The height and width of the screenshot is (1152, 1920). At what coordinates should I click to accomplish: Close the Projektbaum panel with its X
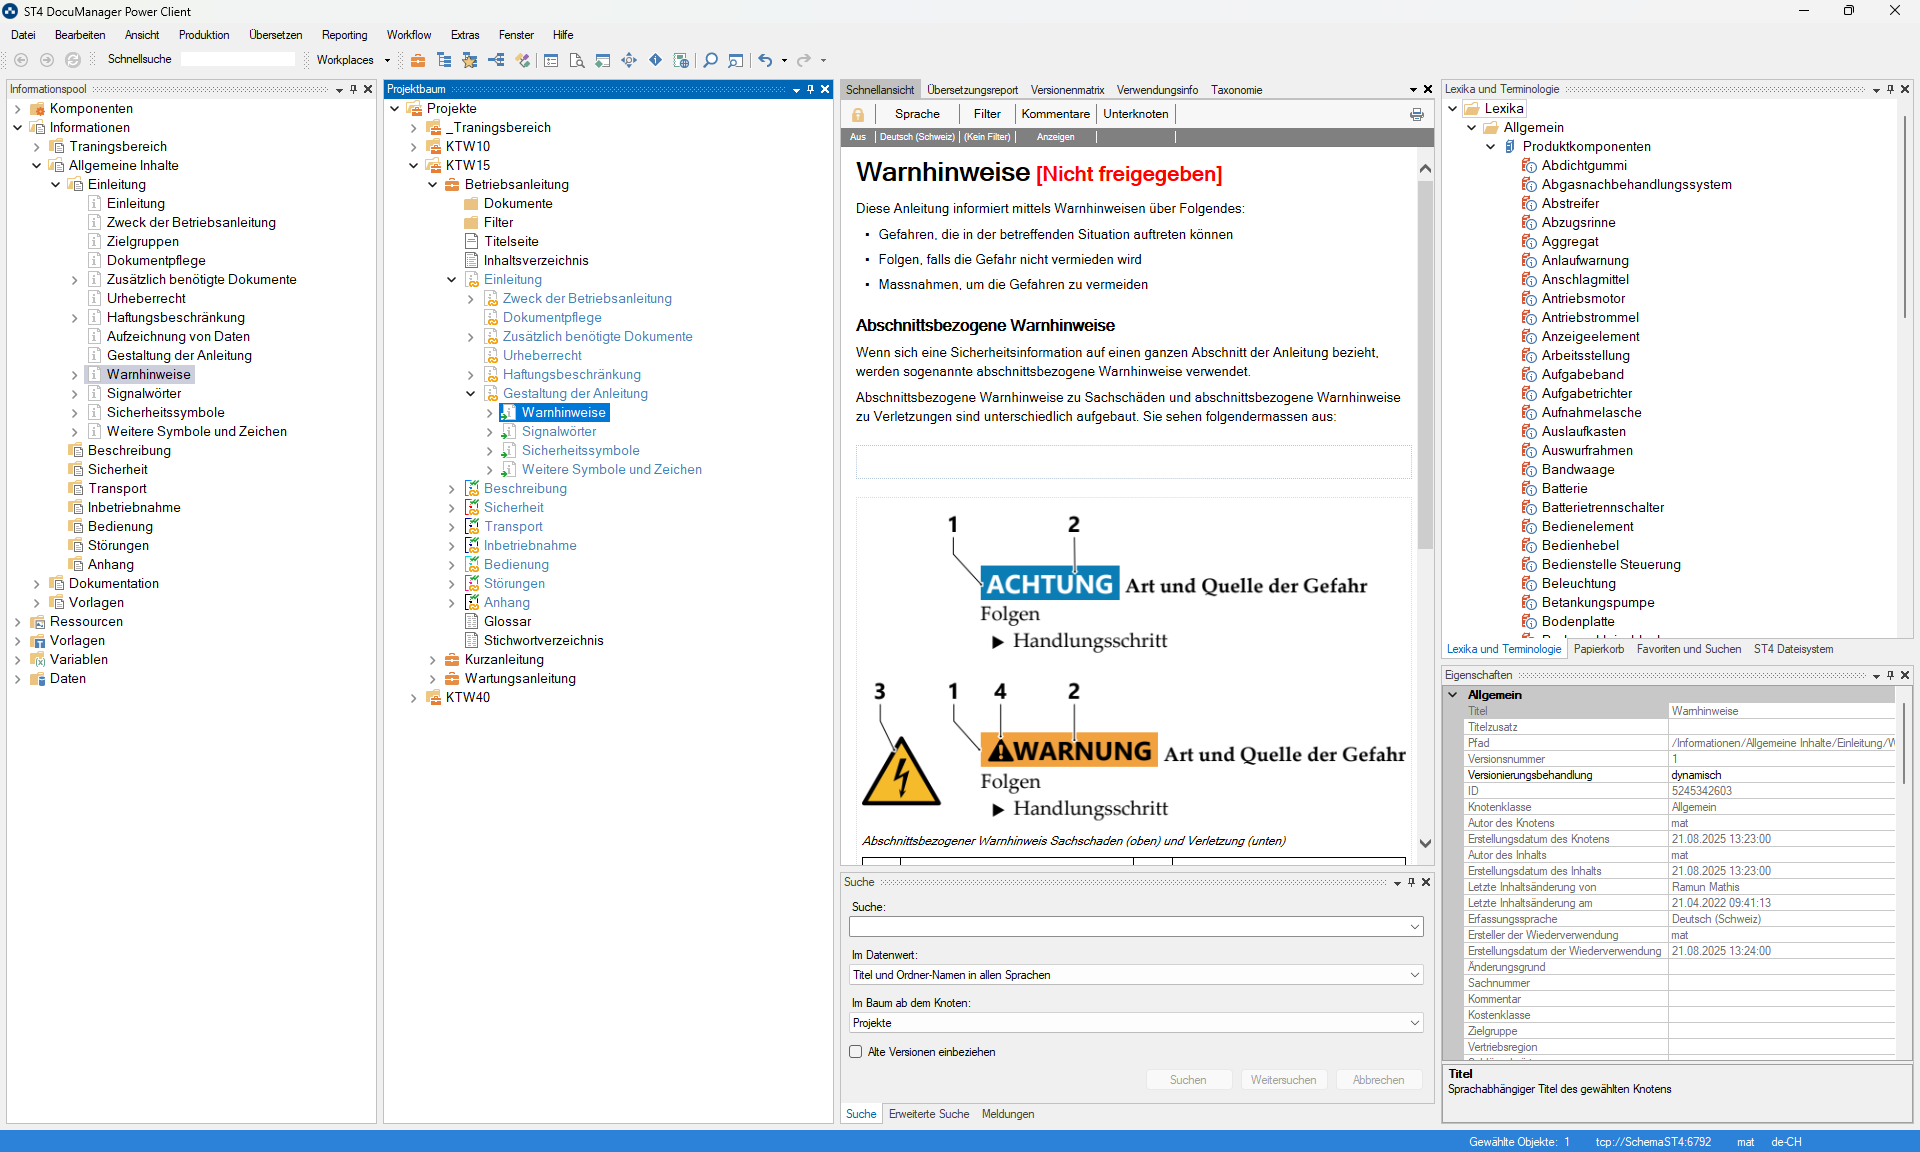pyautogui.click(x=825, y=89)
